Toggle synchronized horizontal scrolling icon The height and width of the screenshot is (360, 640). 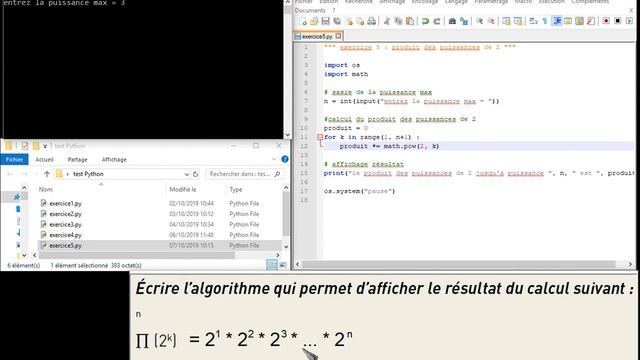click(x=518, y=21)
